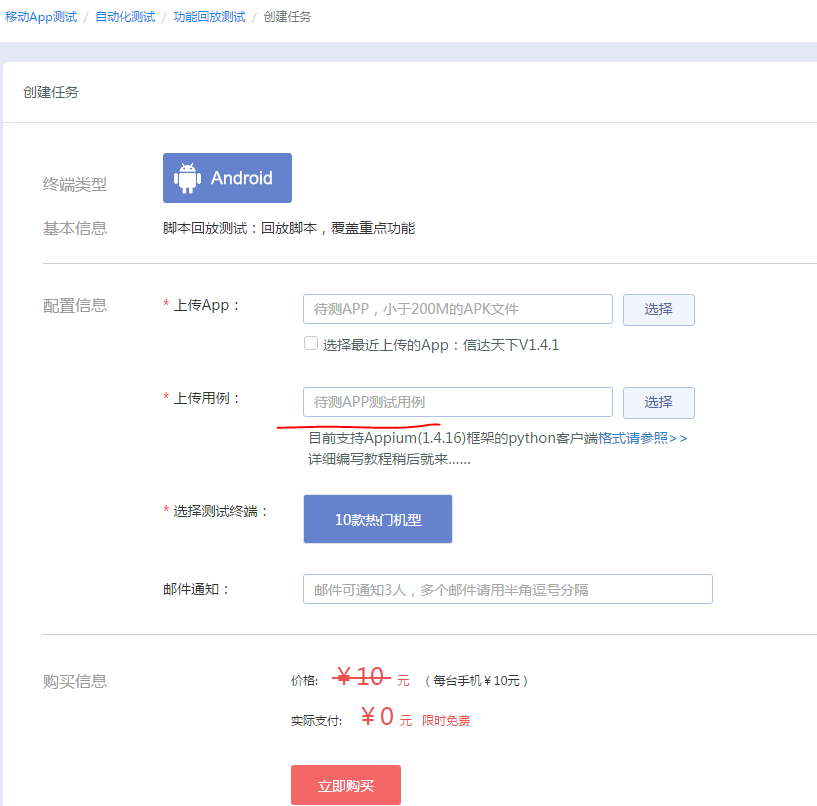Image resolution: width=817 pixels, height=806 pixels.
Task: Focus the 上传用例 test case field
Action: (x=457, y=402)
